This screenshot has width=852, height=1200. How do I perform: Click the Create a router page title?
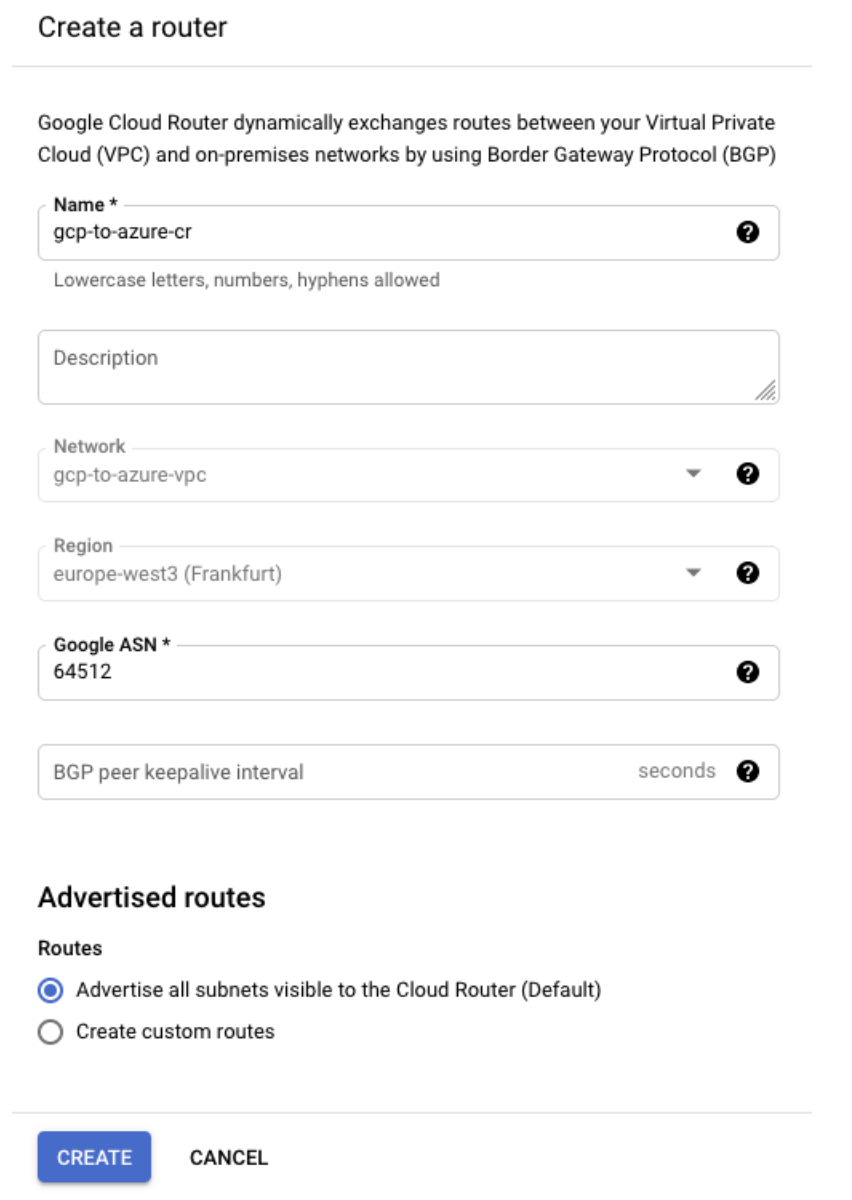(132, 27)
